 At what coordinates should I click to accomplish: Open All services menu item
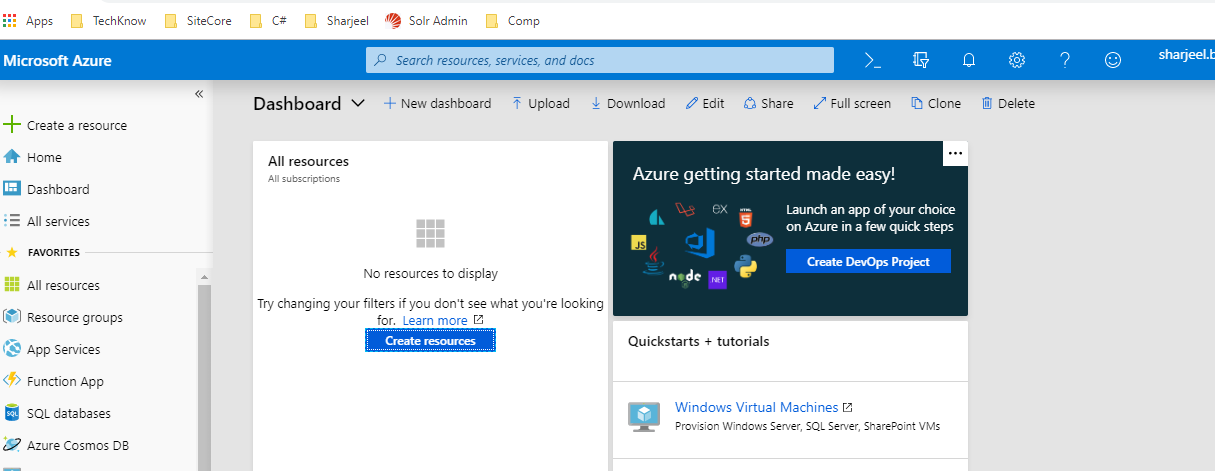click(x=58, y=221)
